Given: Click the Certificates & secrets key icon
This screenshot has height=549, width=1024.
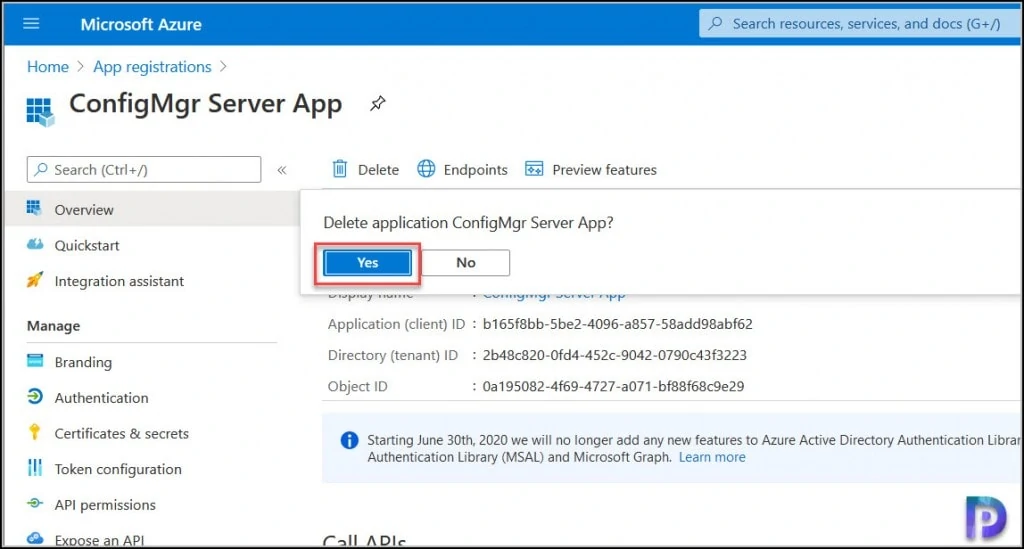Looking at the screenshot, I should (35, 431).
